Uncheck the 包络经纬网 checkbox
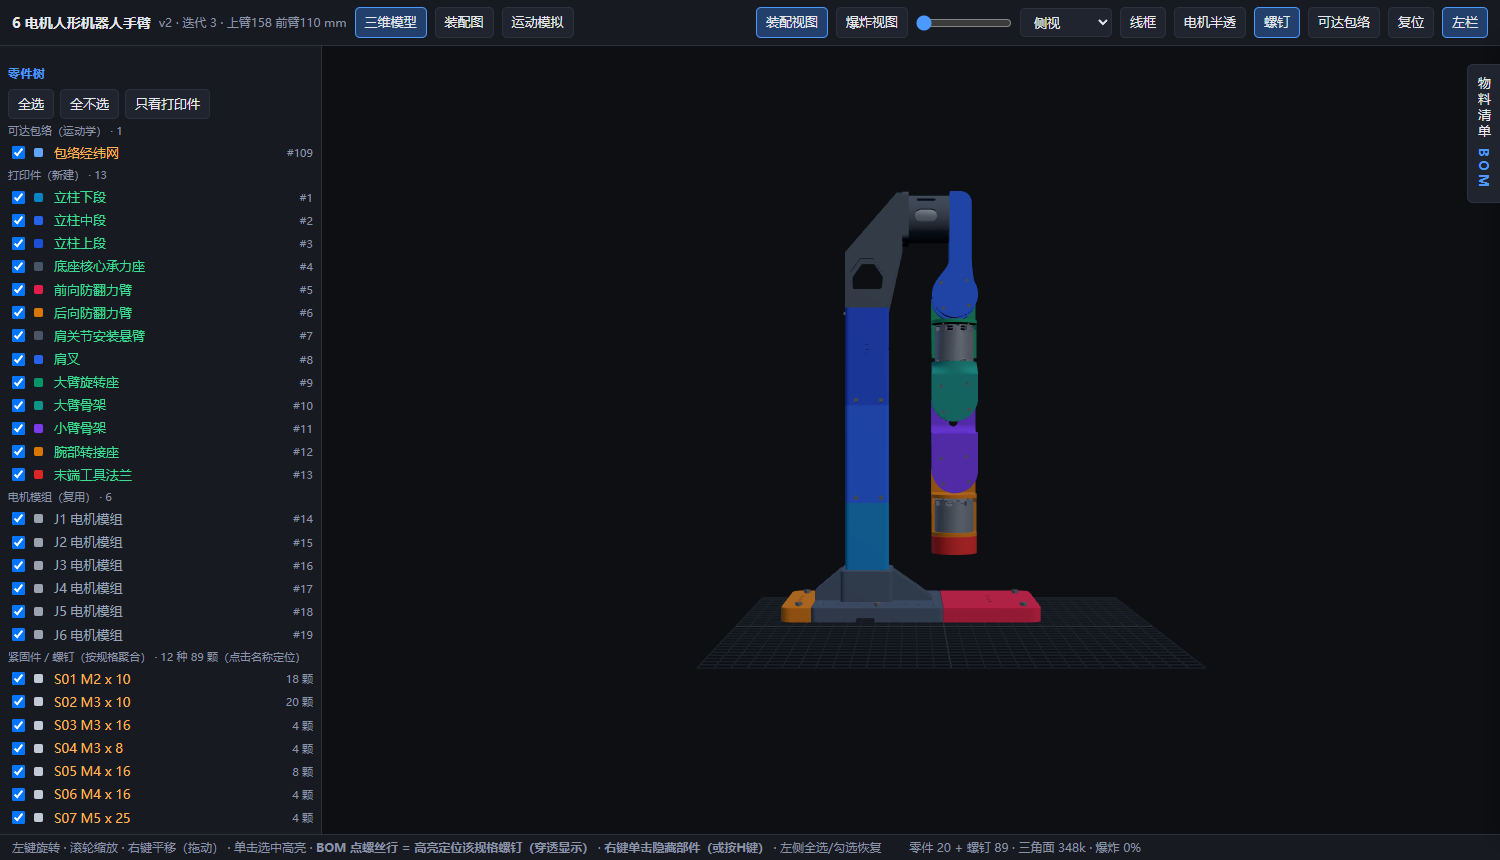Viewport: 1500px width, 860px height. tap(18, 153)
